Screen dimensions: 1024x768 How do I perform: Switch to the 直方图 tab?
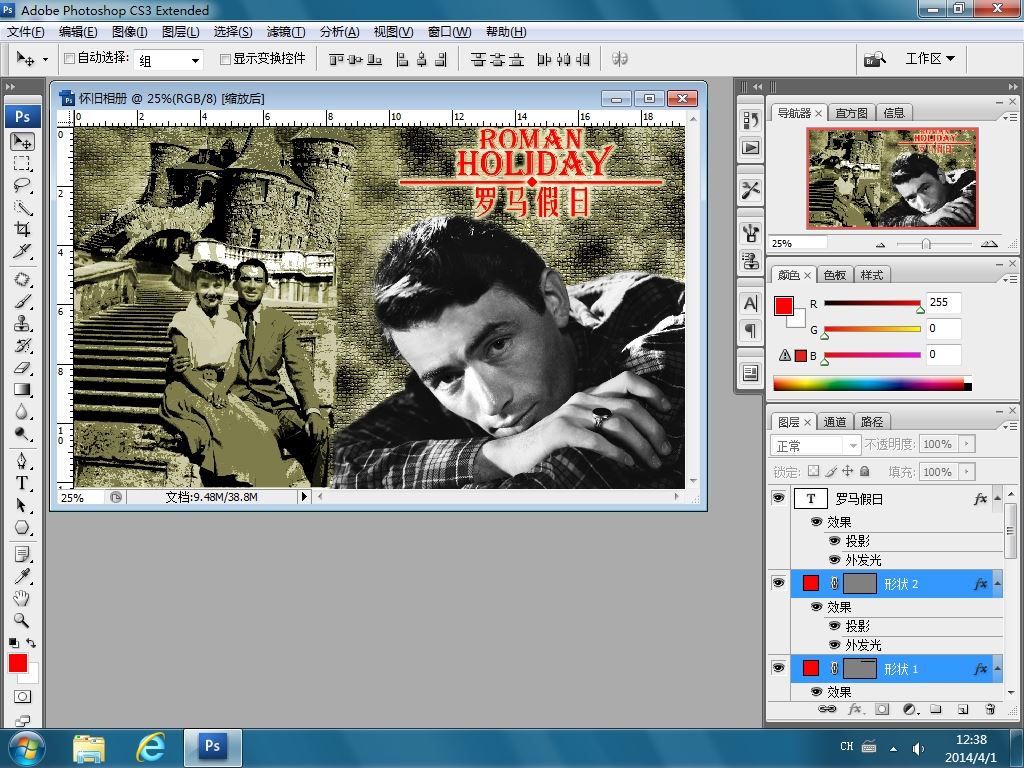coord(852,113)
